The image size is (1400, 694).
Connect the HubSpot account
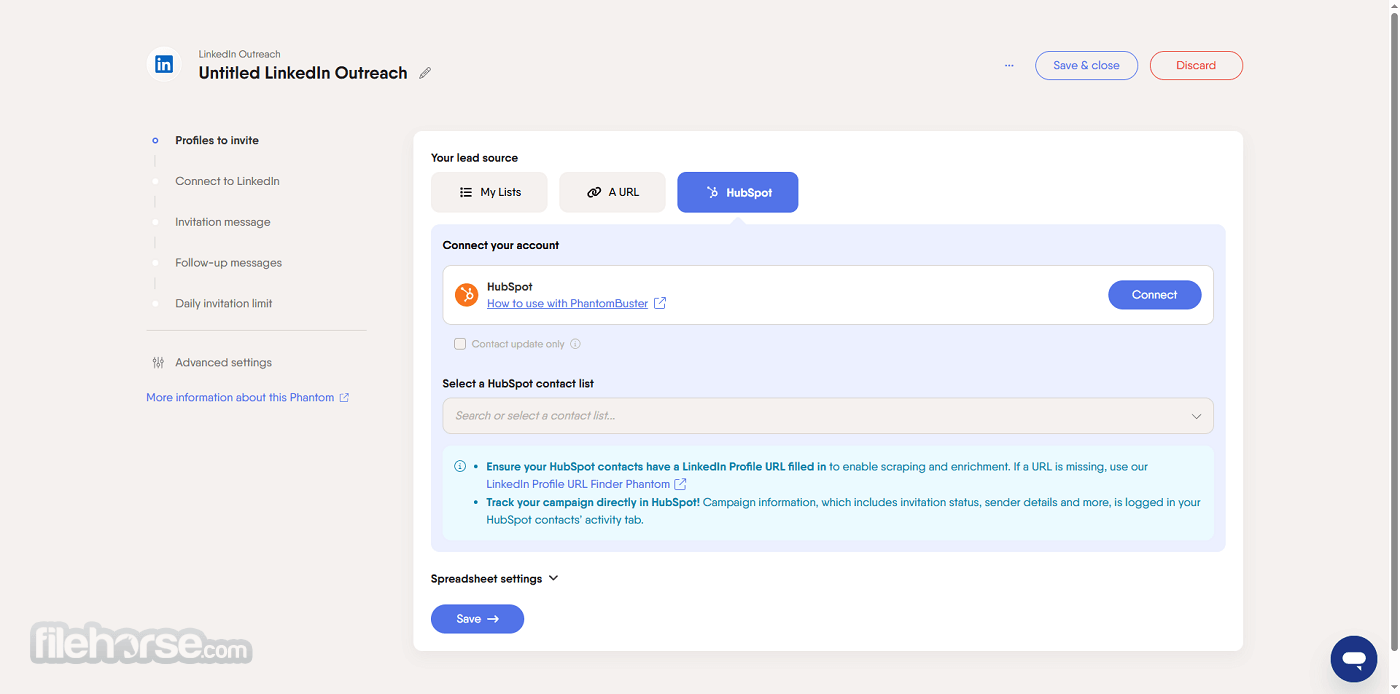tap(1155, 295)
